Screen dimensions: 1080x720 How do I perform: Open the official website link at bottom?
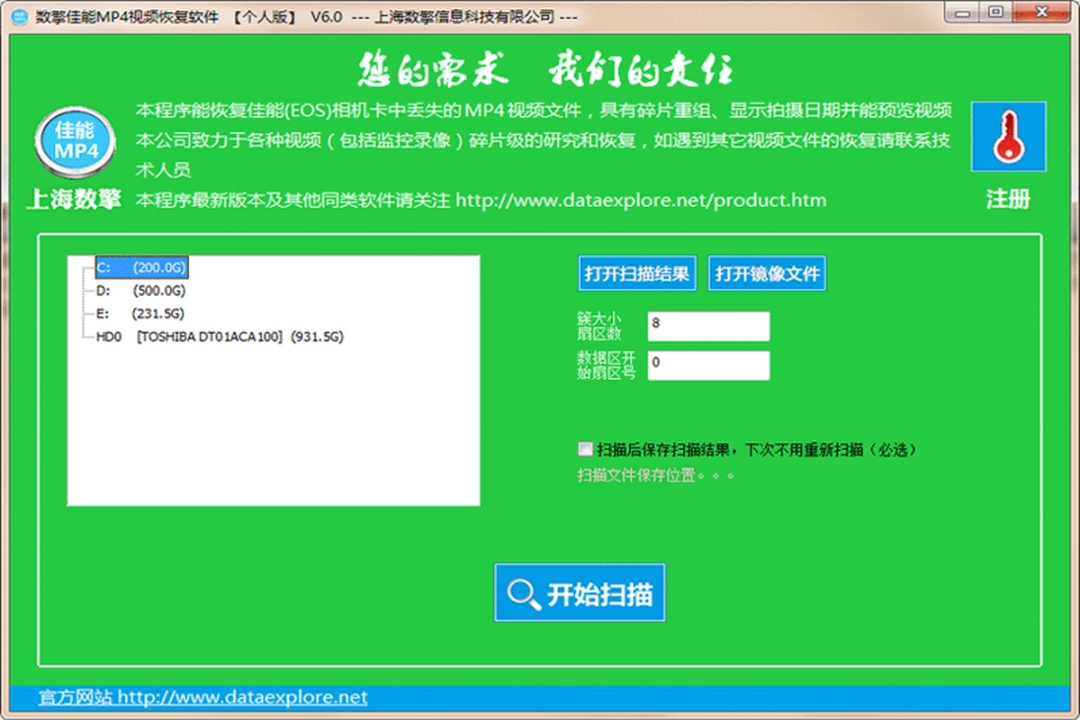pyautogui.click(x=203, y=697)
